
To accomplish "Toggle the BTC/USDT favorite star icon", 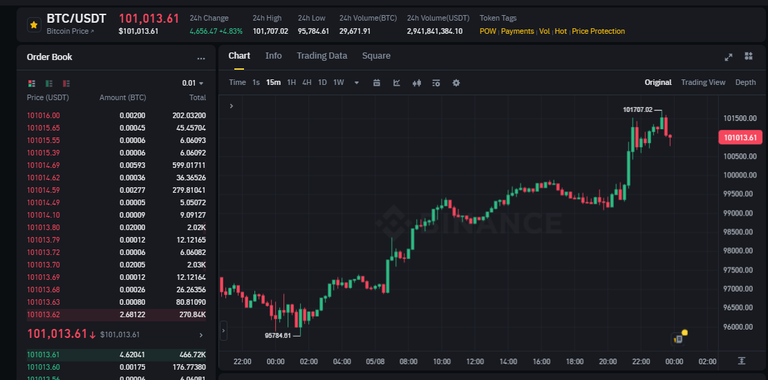I will 33,24.
